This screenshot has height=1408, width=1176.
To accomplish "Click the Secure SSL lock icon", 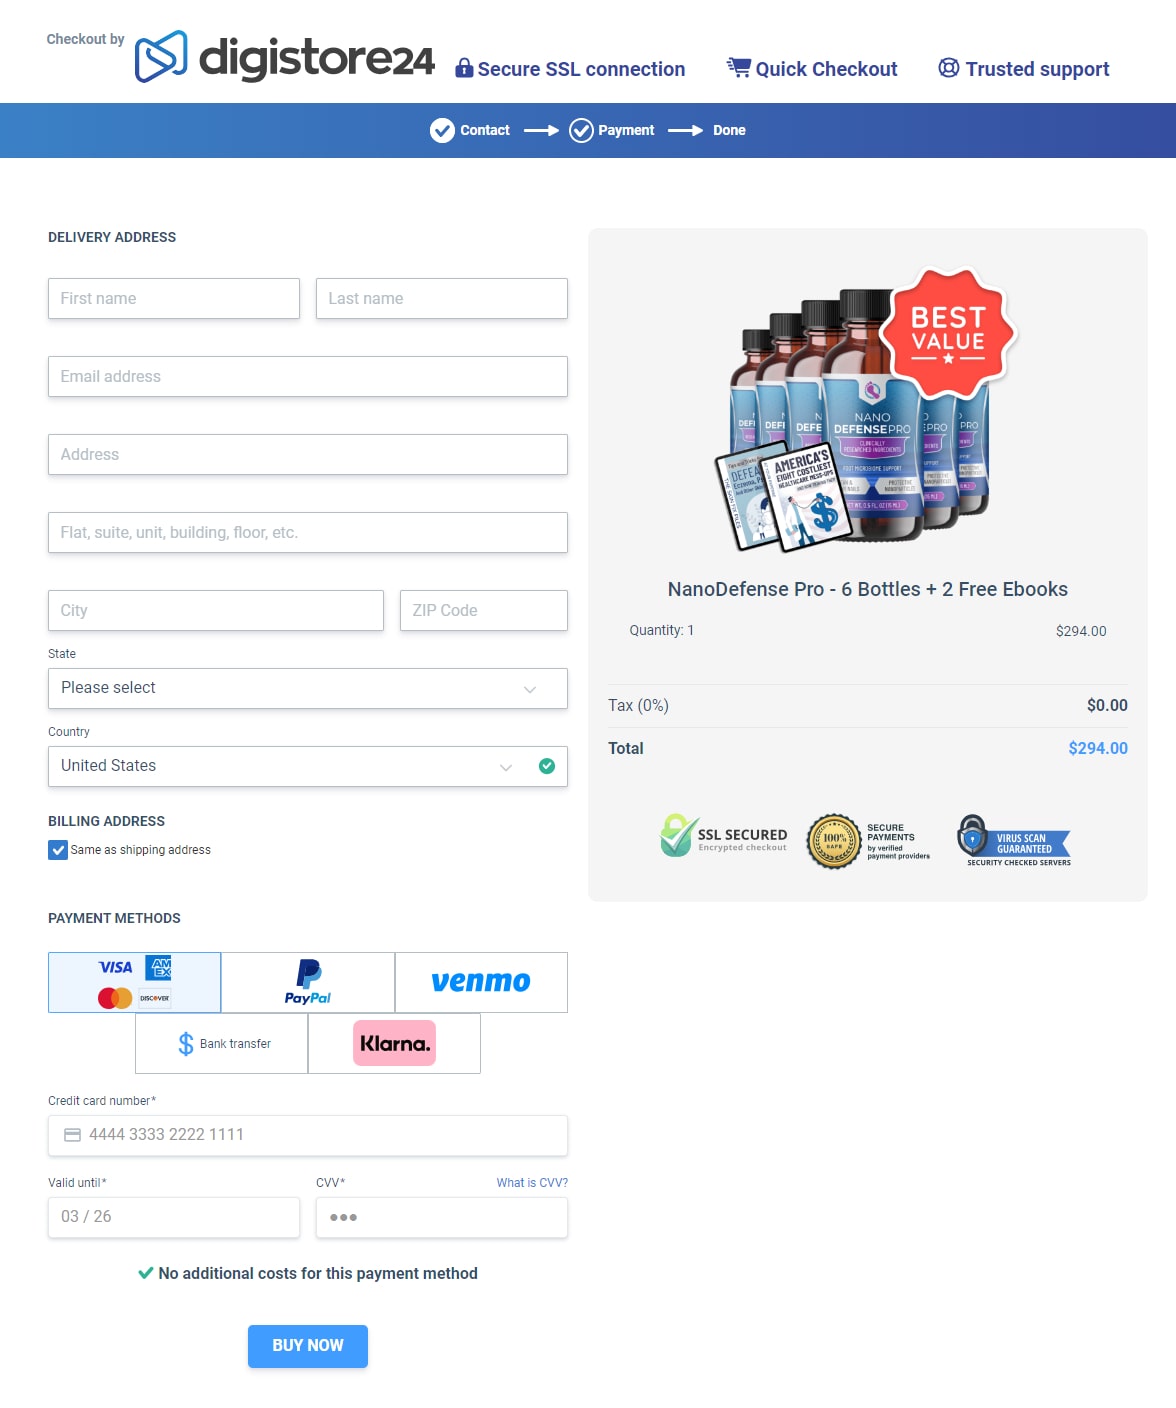I will click(x=464, y=68).
